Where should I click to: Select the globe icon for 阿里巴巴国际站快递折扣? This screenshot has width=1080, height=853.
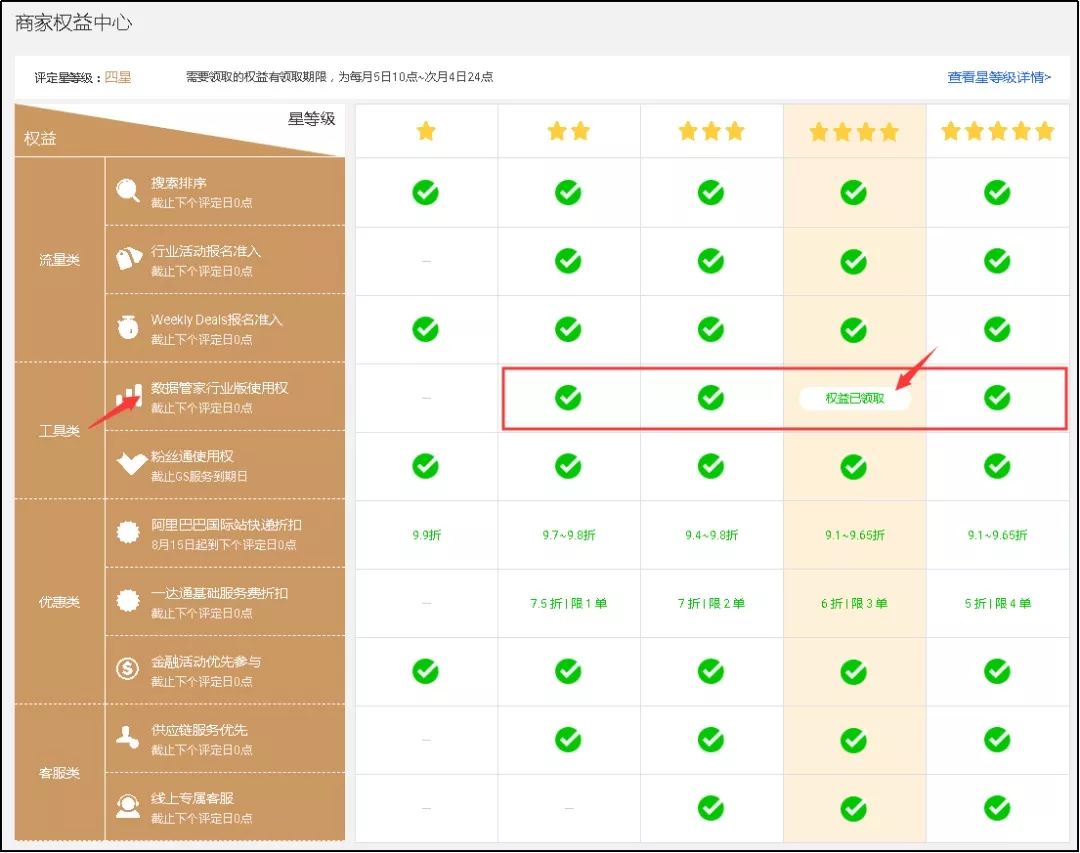click(x=126, y=533)
